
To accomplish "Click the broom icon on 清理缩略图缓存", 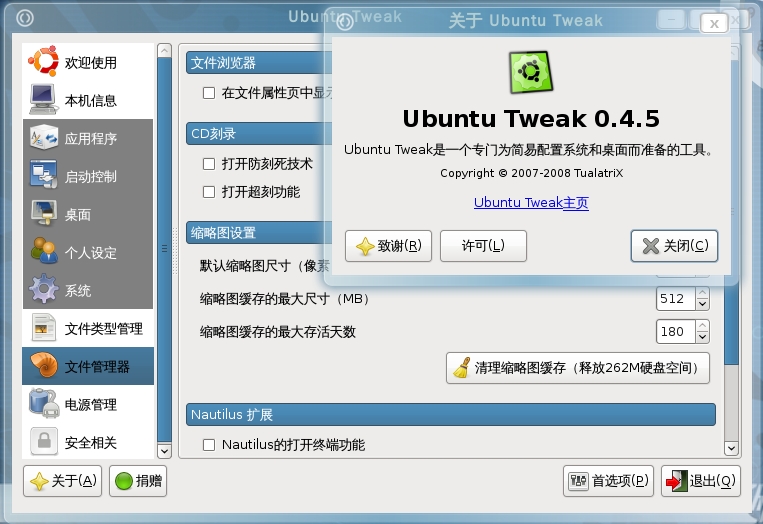I will click(462, 368).
